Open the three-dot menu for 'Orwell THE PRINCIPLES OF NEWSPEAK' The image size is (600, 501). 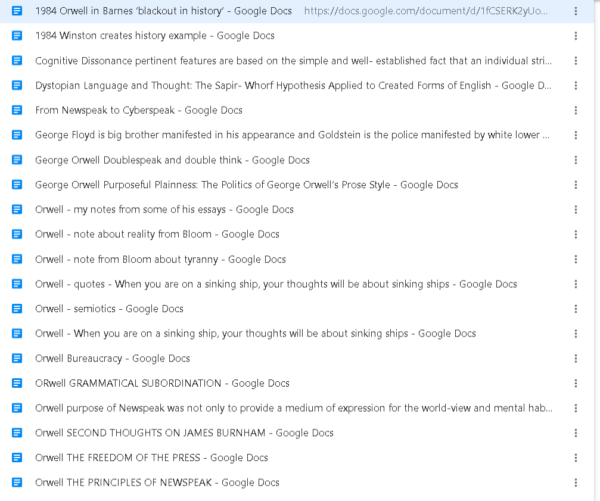(x=577, y=482)
